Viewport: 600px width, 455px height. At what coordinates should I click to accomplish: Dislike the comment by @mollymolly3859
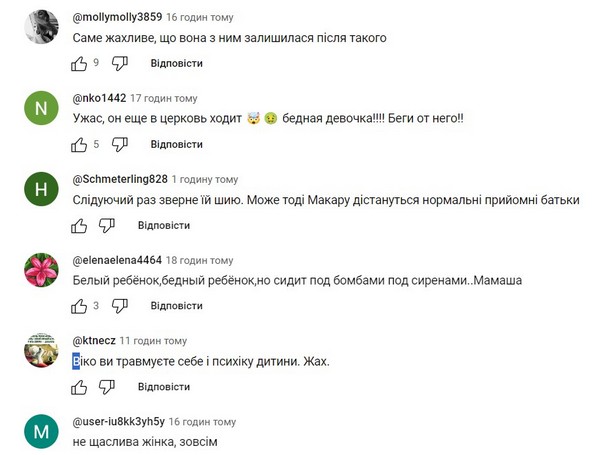pos(120,63)
